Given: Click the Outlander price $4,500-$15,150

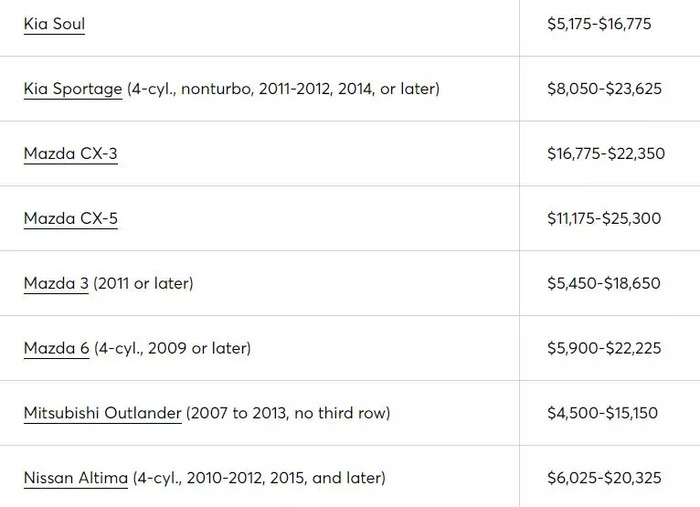Looking at the screenshot, I should click(x=602, y=413).
